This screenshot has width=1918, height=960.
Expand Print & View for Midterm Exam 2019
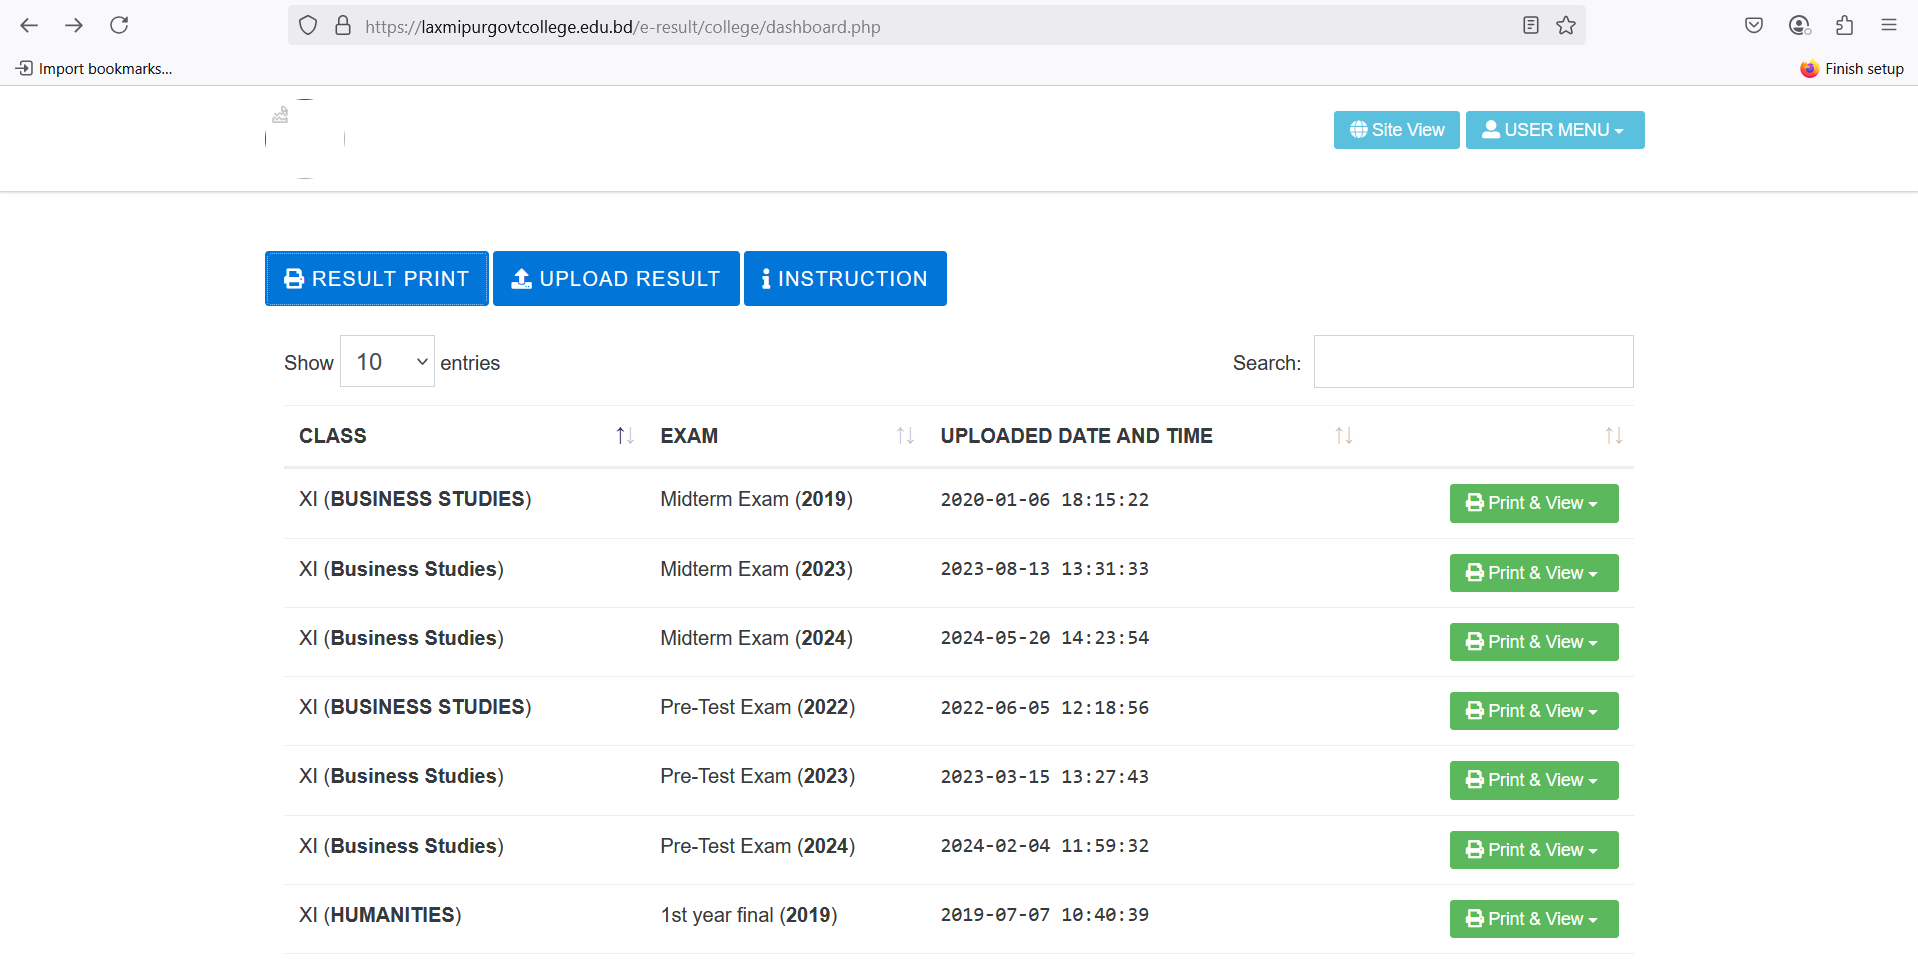[x=1533, y=503]
